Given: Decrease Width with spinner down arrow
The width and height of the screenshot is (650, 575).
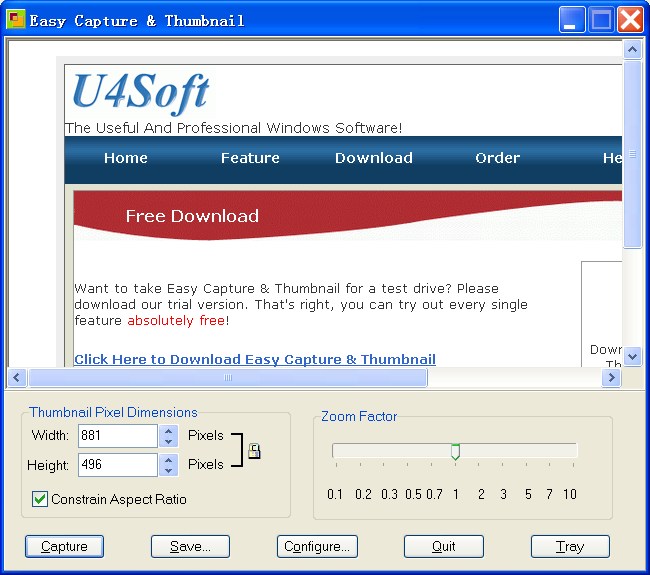Looking at the screenshot, I should (168, 441).
